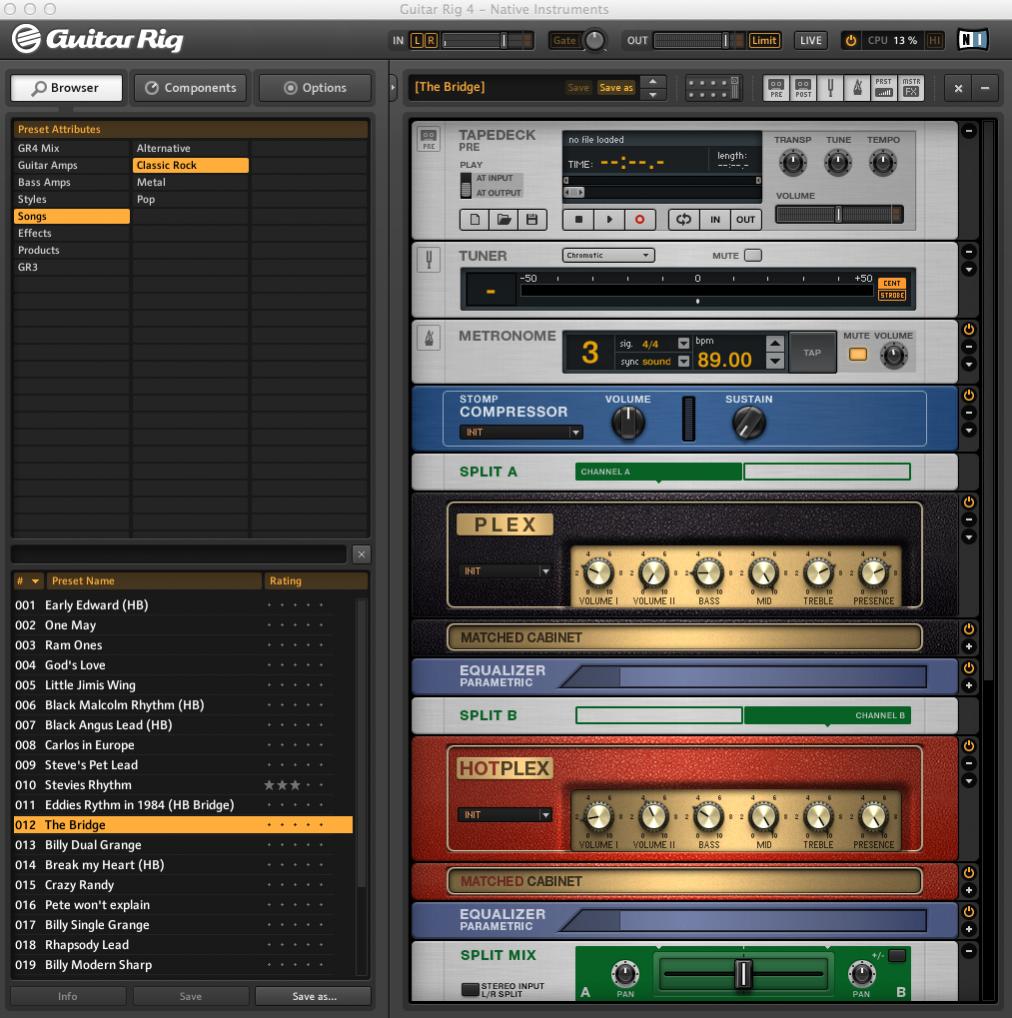Enable LIVE view mode
Screen dimensions: 1012x1018
(810, 40)
